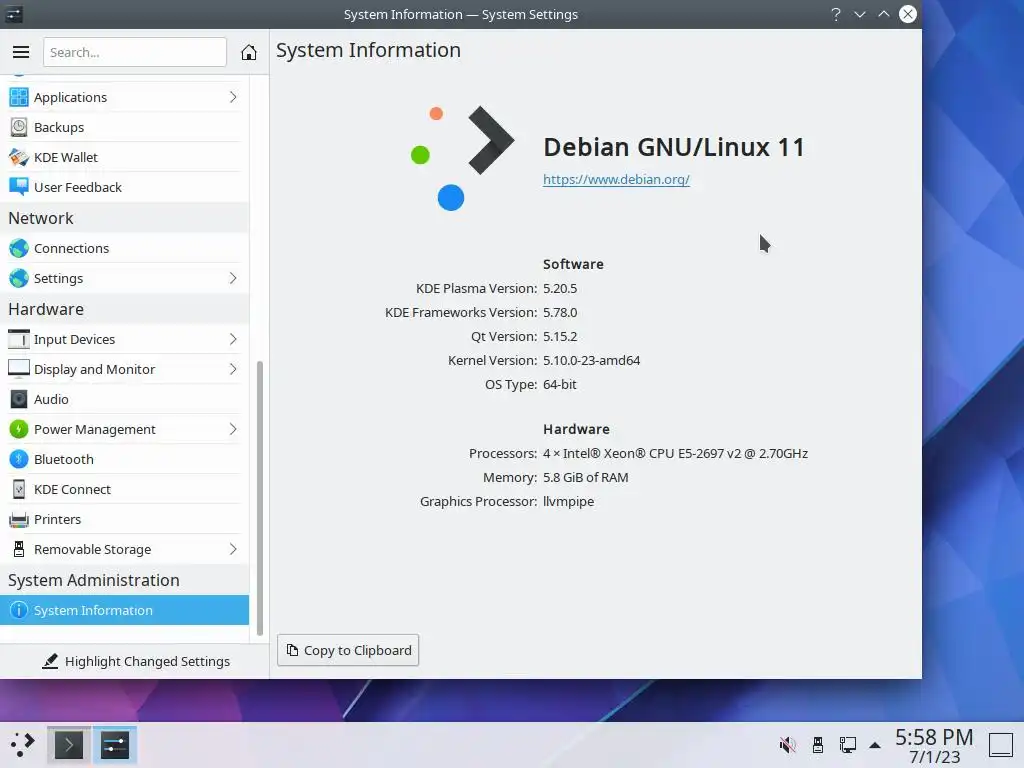Click the Display and Monitor icon
Image resolution: width=1024 pixels, height=768 pixels.
point(19,370)
